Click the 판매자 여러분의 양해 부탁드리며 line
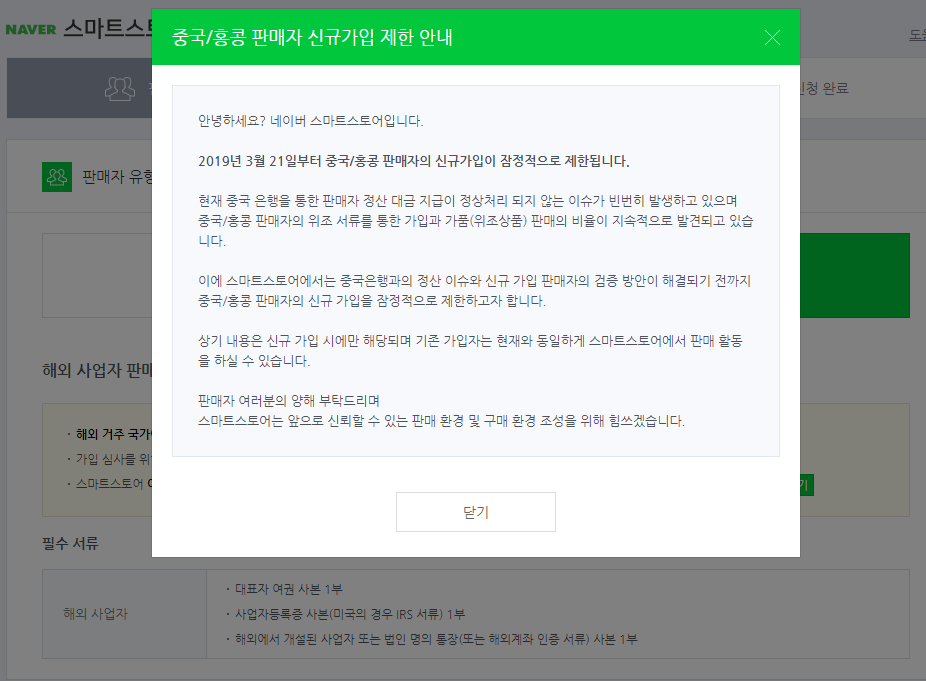926x681 pixels. [x=289, y=401]
